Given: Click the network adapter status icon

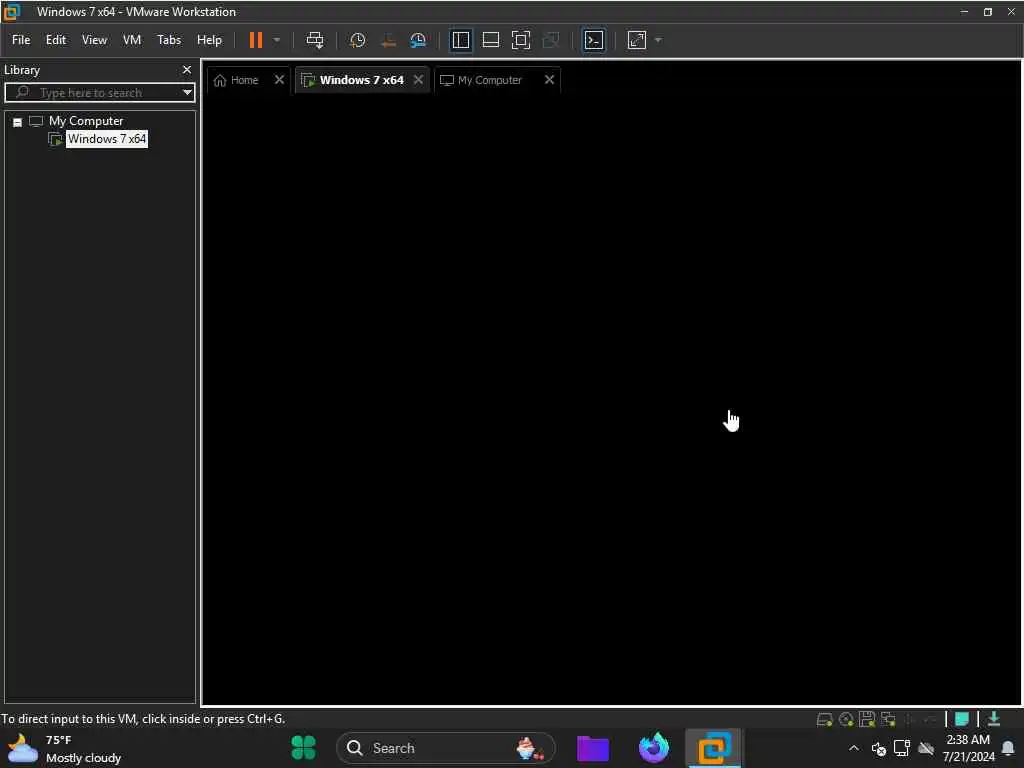Looking at the screenshot, I should (888, 719).
